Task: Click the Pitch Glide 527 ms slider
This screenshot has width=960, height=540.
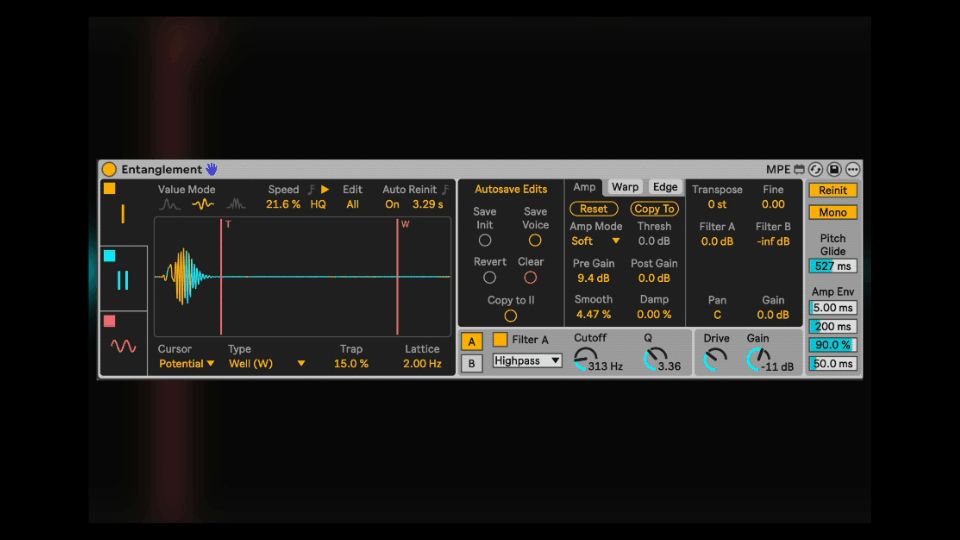Action: click(833, 266)
